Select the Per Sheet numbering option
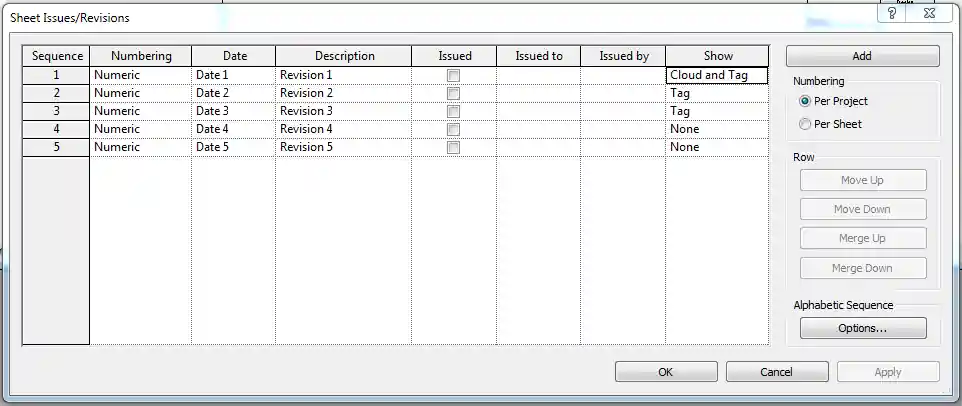 [x=805, y=124]
